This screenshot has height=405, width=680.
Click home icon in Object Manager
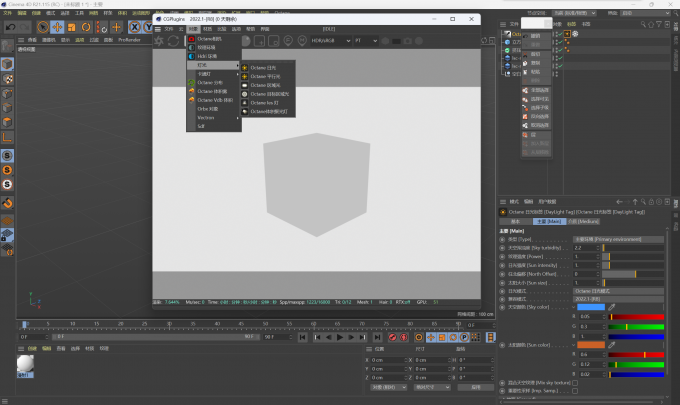pos(651,24)
